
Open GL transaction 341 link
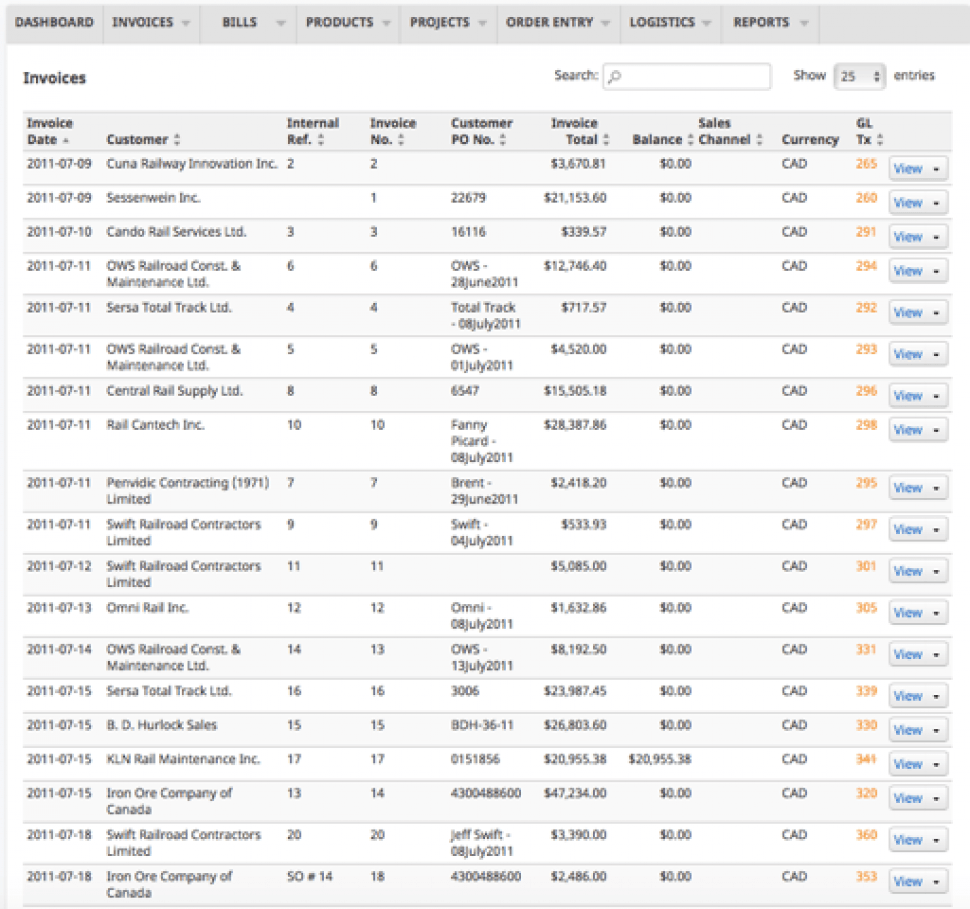(866, 759)
